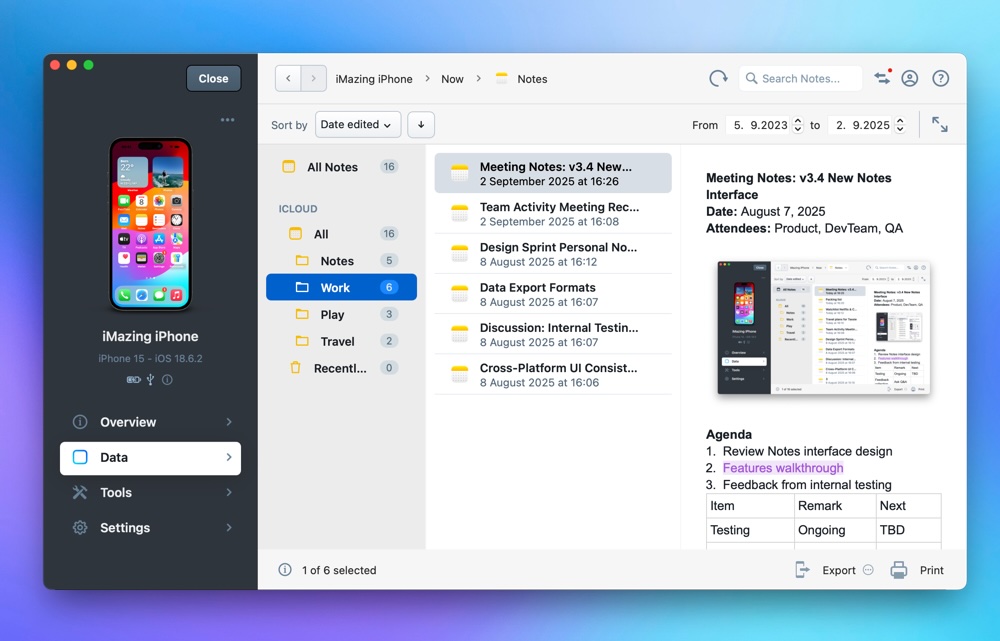The width and height of the screenshot is (1000, 641).
Task: Click the Print label
Action: click(931, 570)
